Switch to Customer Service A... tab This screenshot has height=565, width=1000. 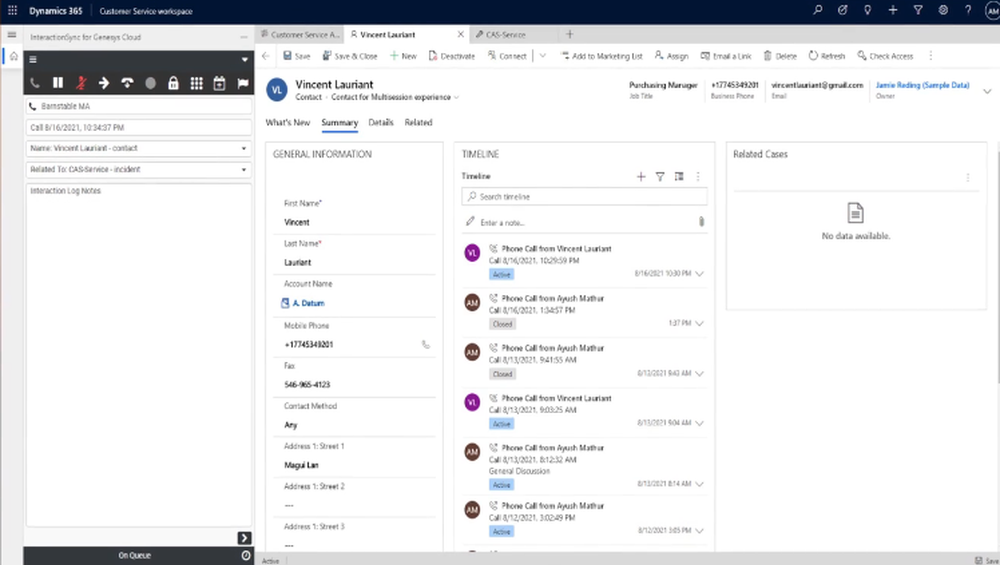[300, 34]
